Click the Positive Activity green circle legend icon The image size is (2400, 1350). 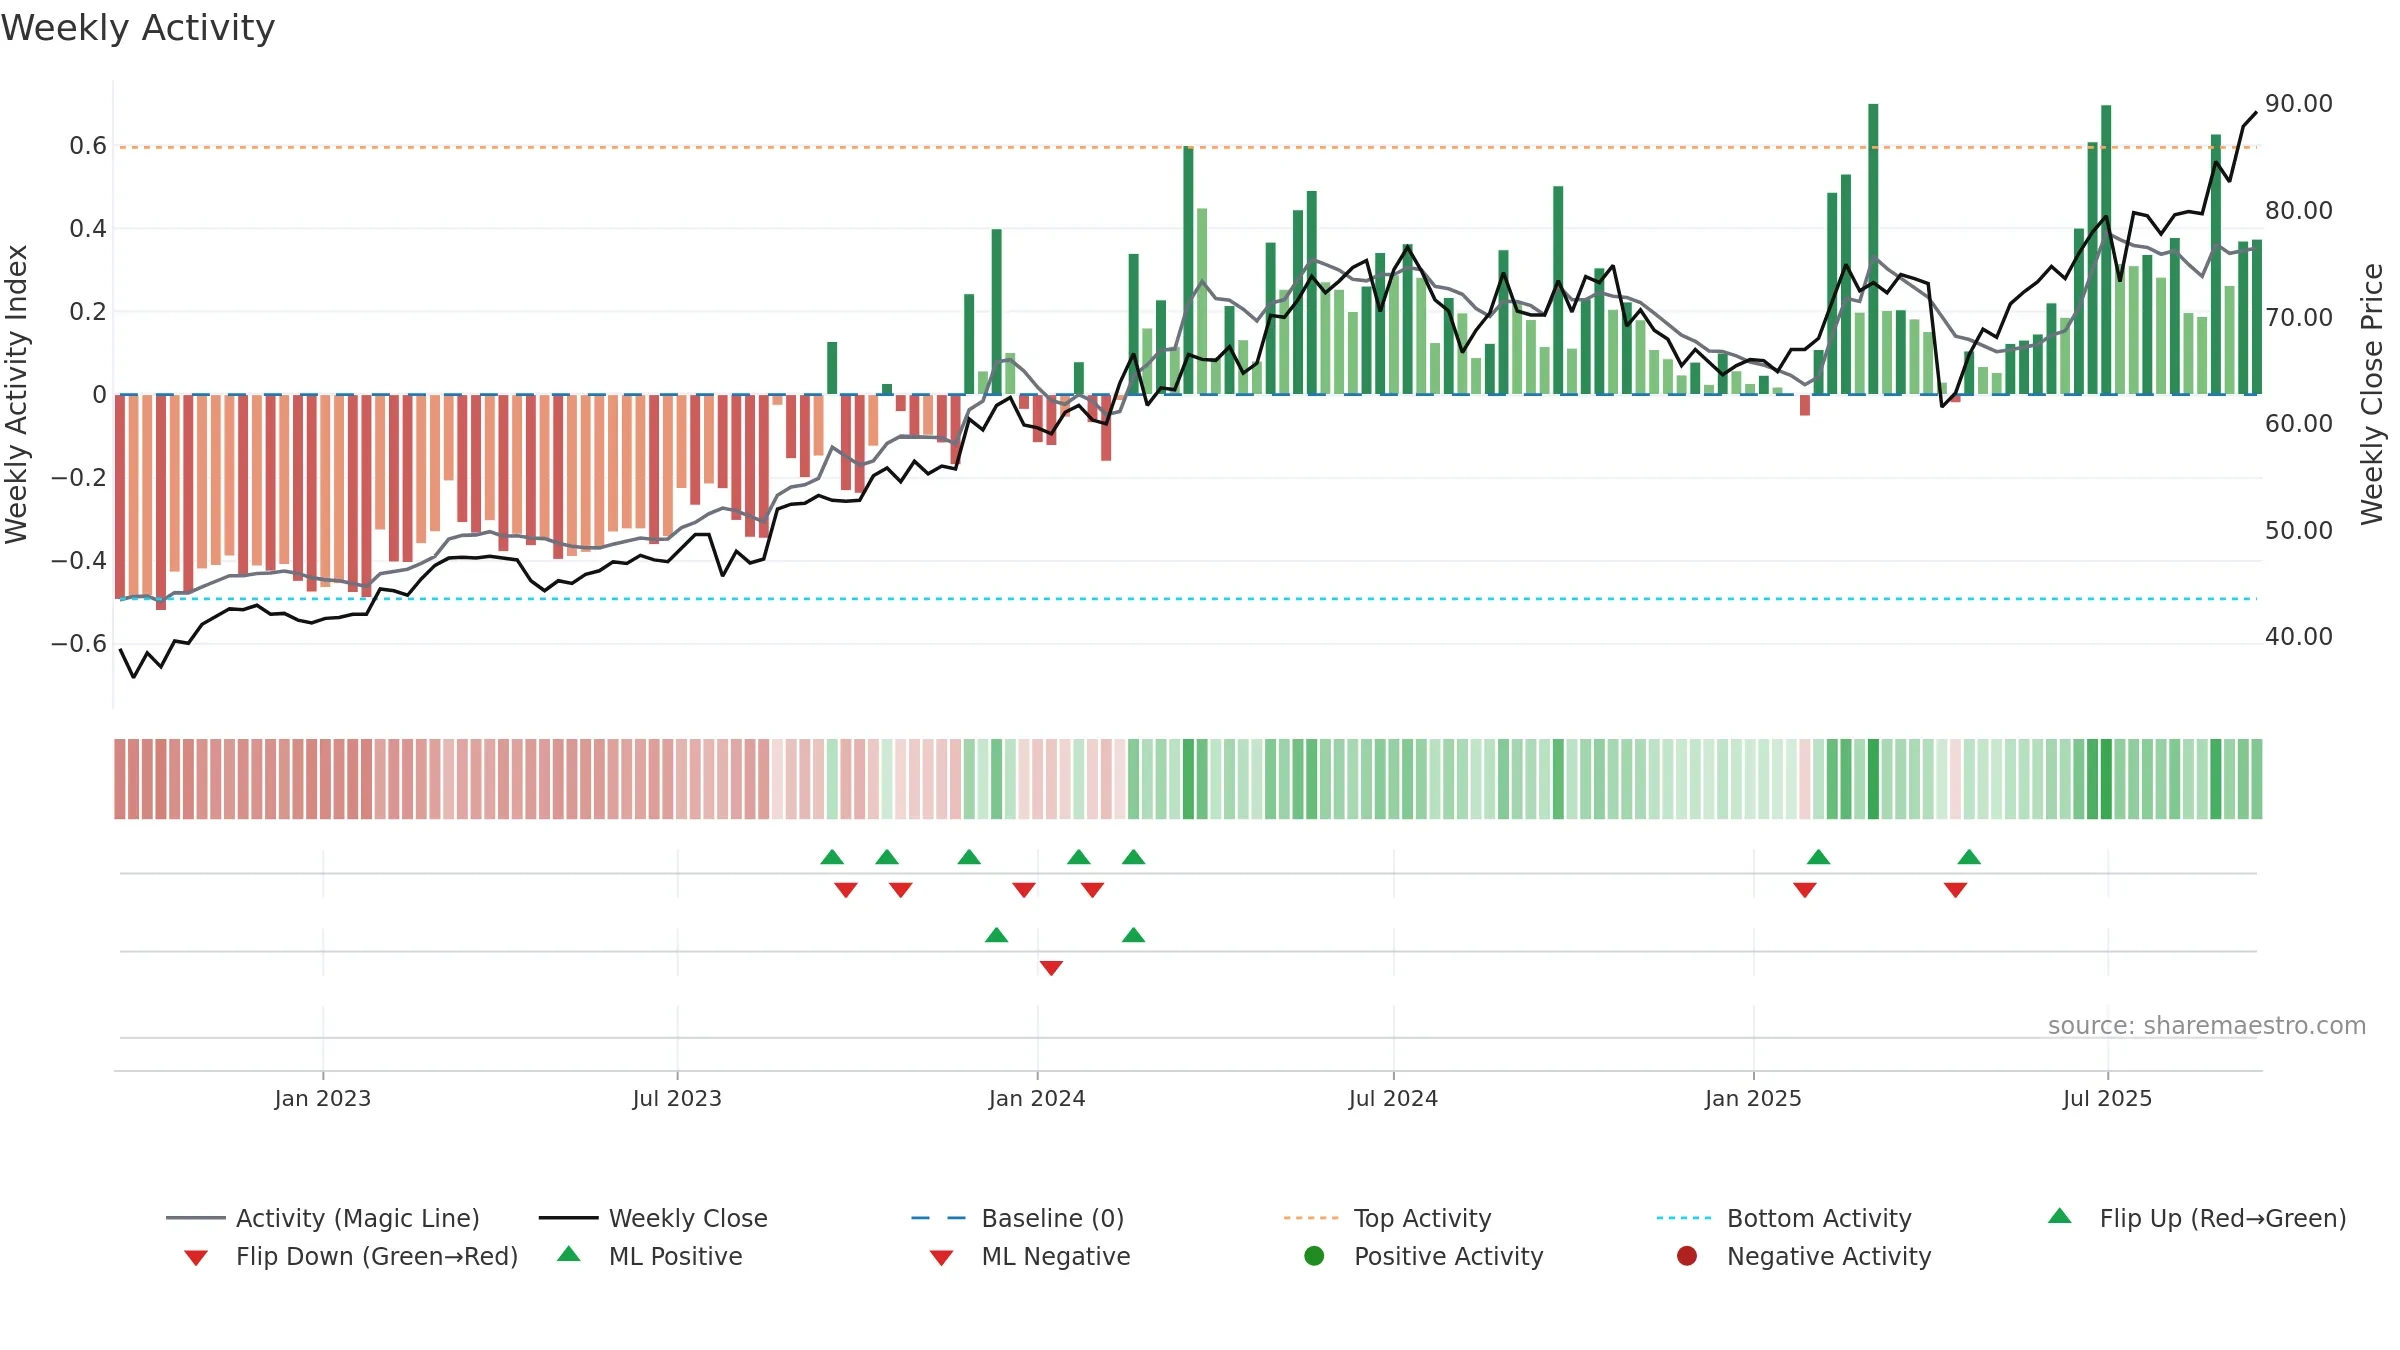click(1315, 1256)
